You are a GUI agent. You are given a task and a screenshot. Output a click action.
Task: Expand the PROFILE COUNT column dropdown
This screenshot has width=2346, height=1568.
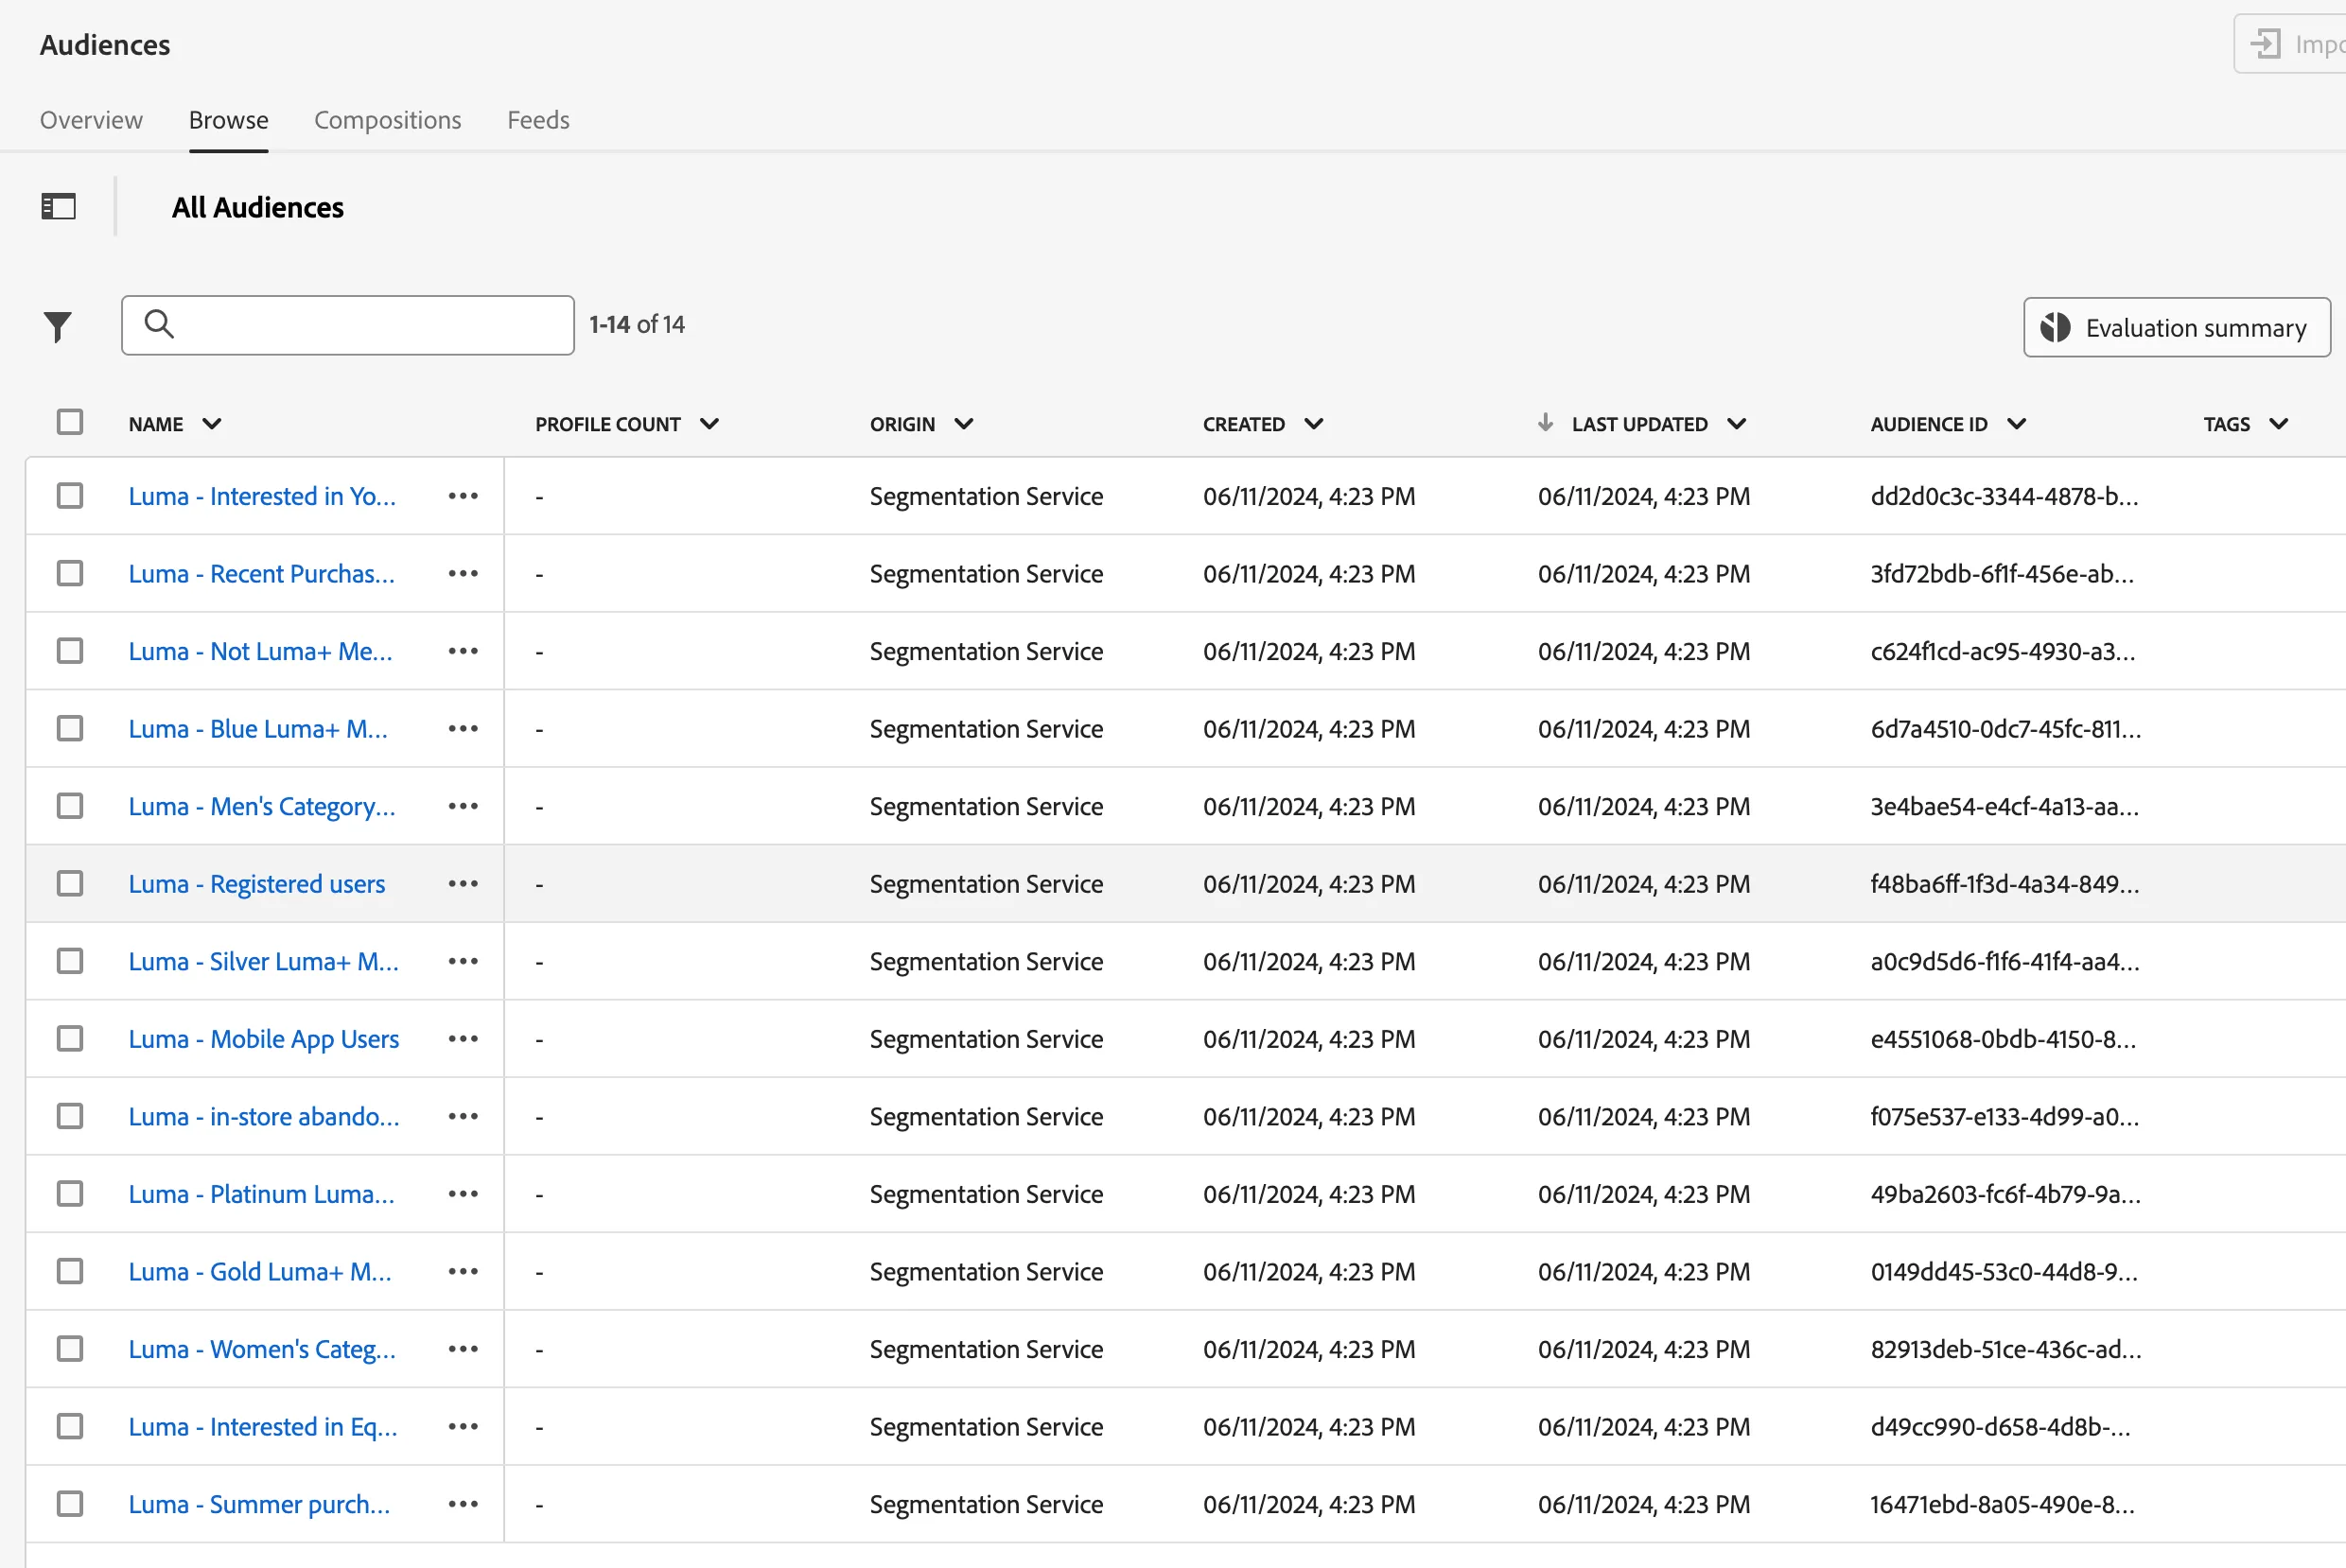(709, 424)
